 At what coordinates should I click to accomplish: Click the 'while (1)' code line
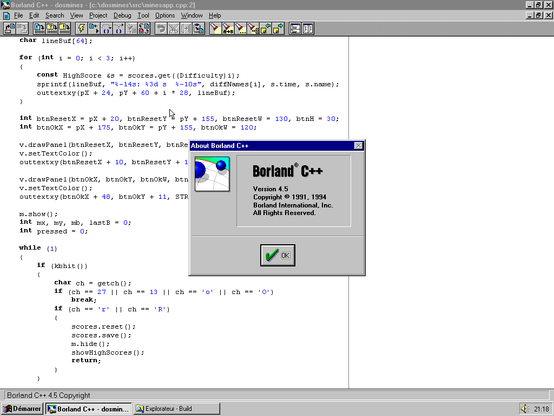click(x=38, y=248)
